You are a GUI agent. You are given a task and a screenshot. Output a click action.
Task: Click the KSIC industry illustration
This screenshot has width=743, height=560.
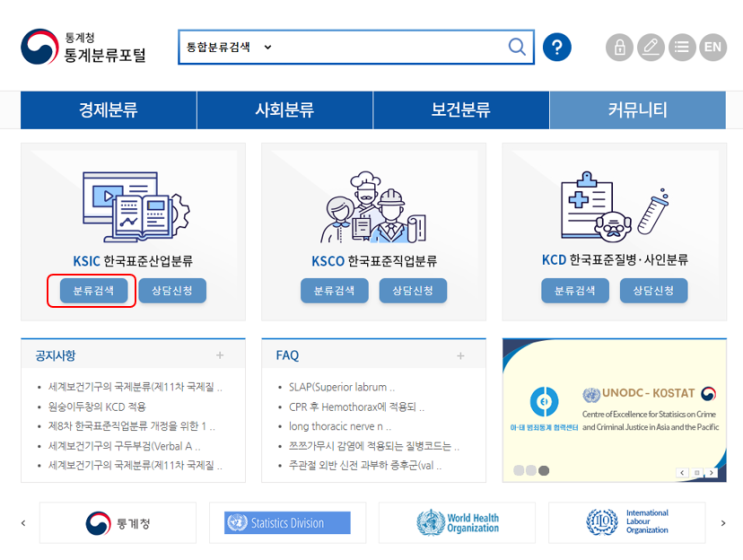coord(136,208)
